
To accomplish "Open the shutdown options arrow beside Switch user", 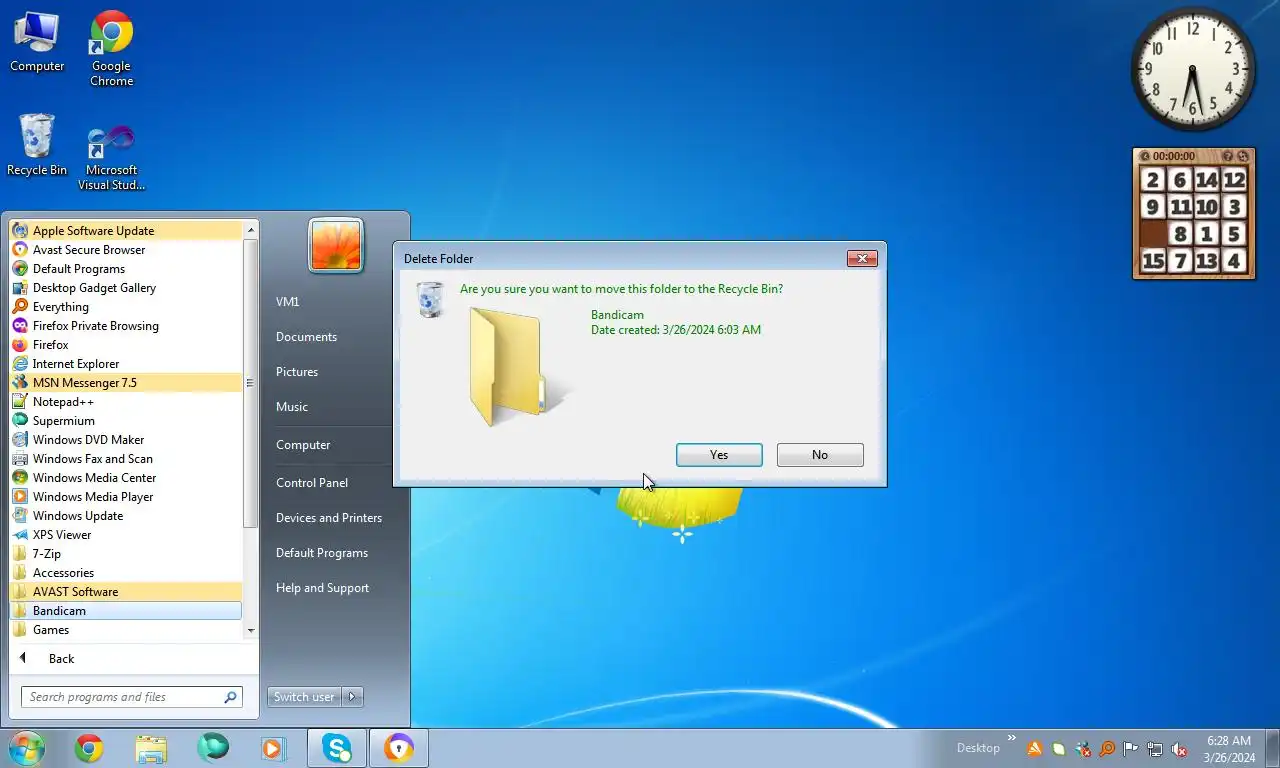I will coord(353,697).
